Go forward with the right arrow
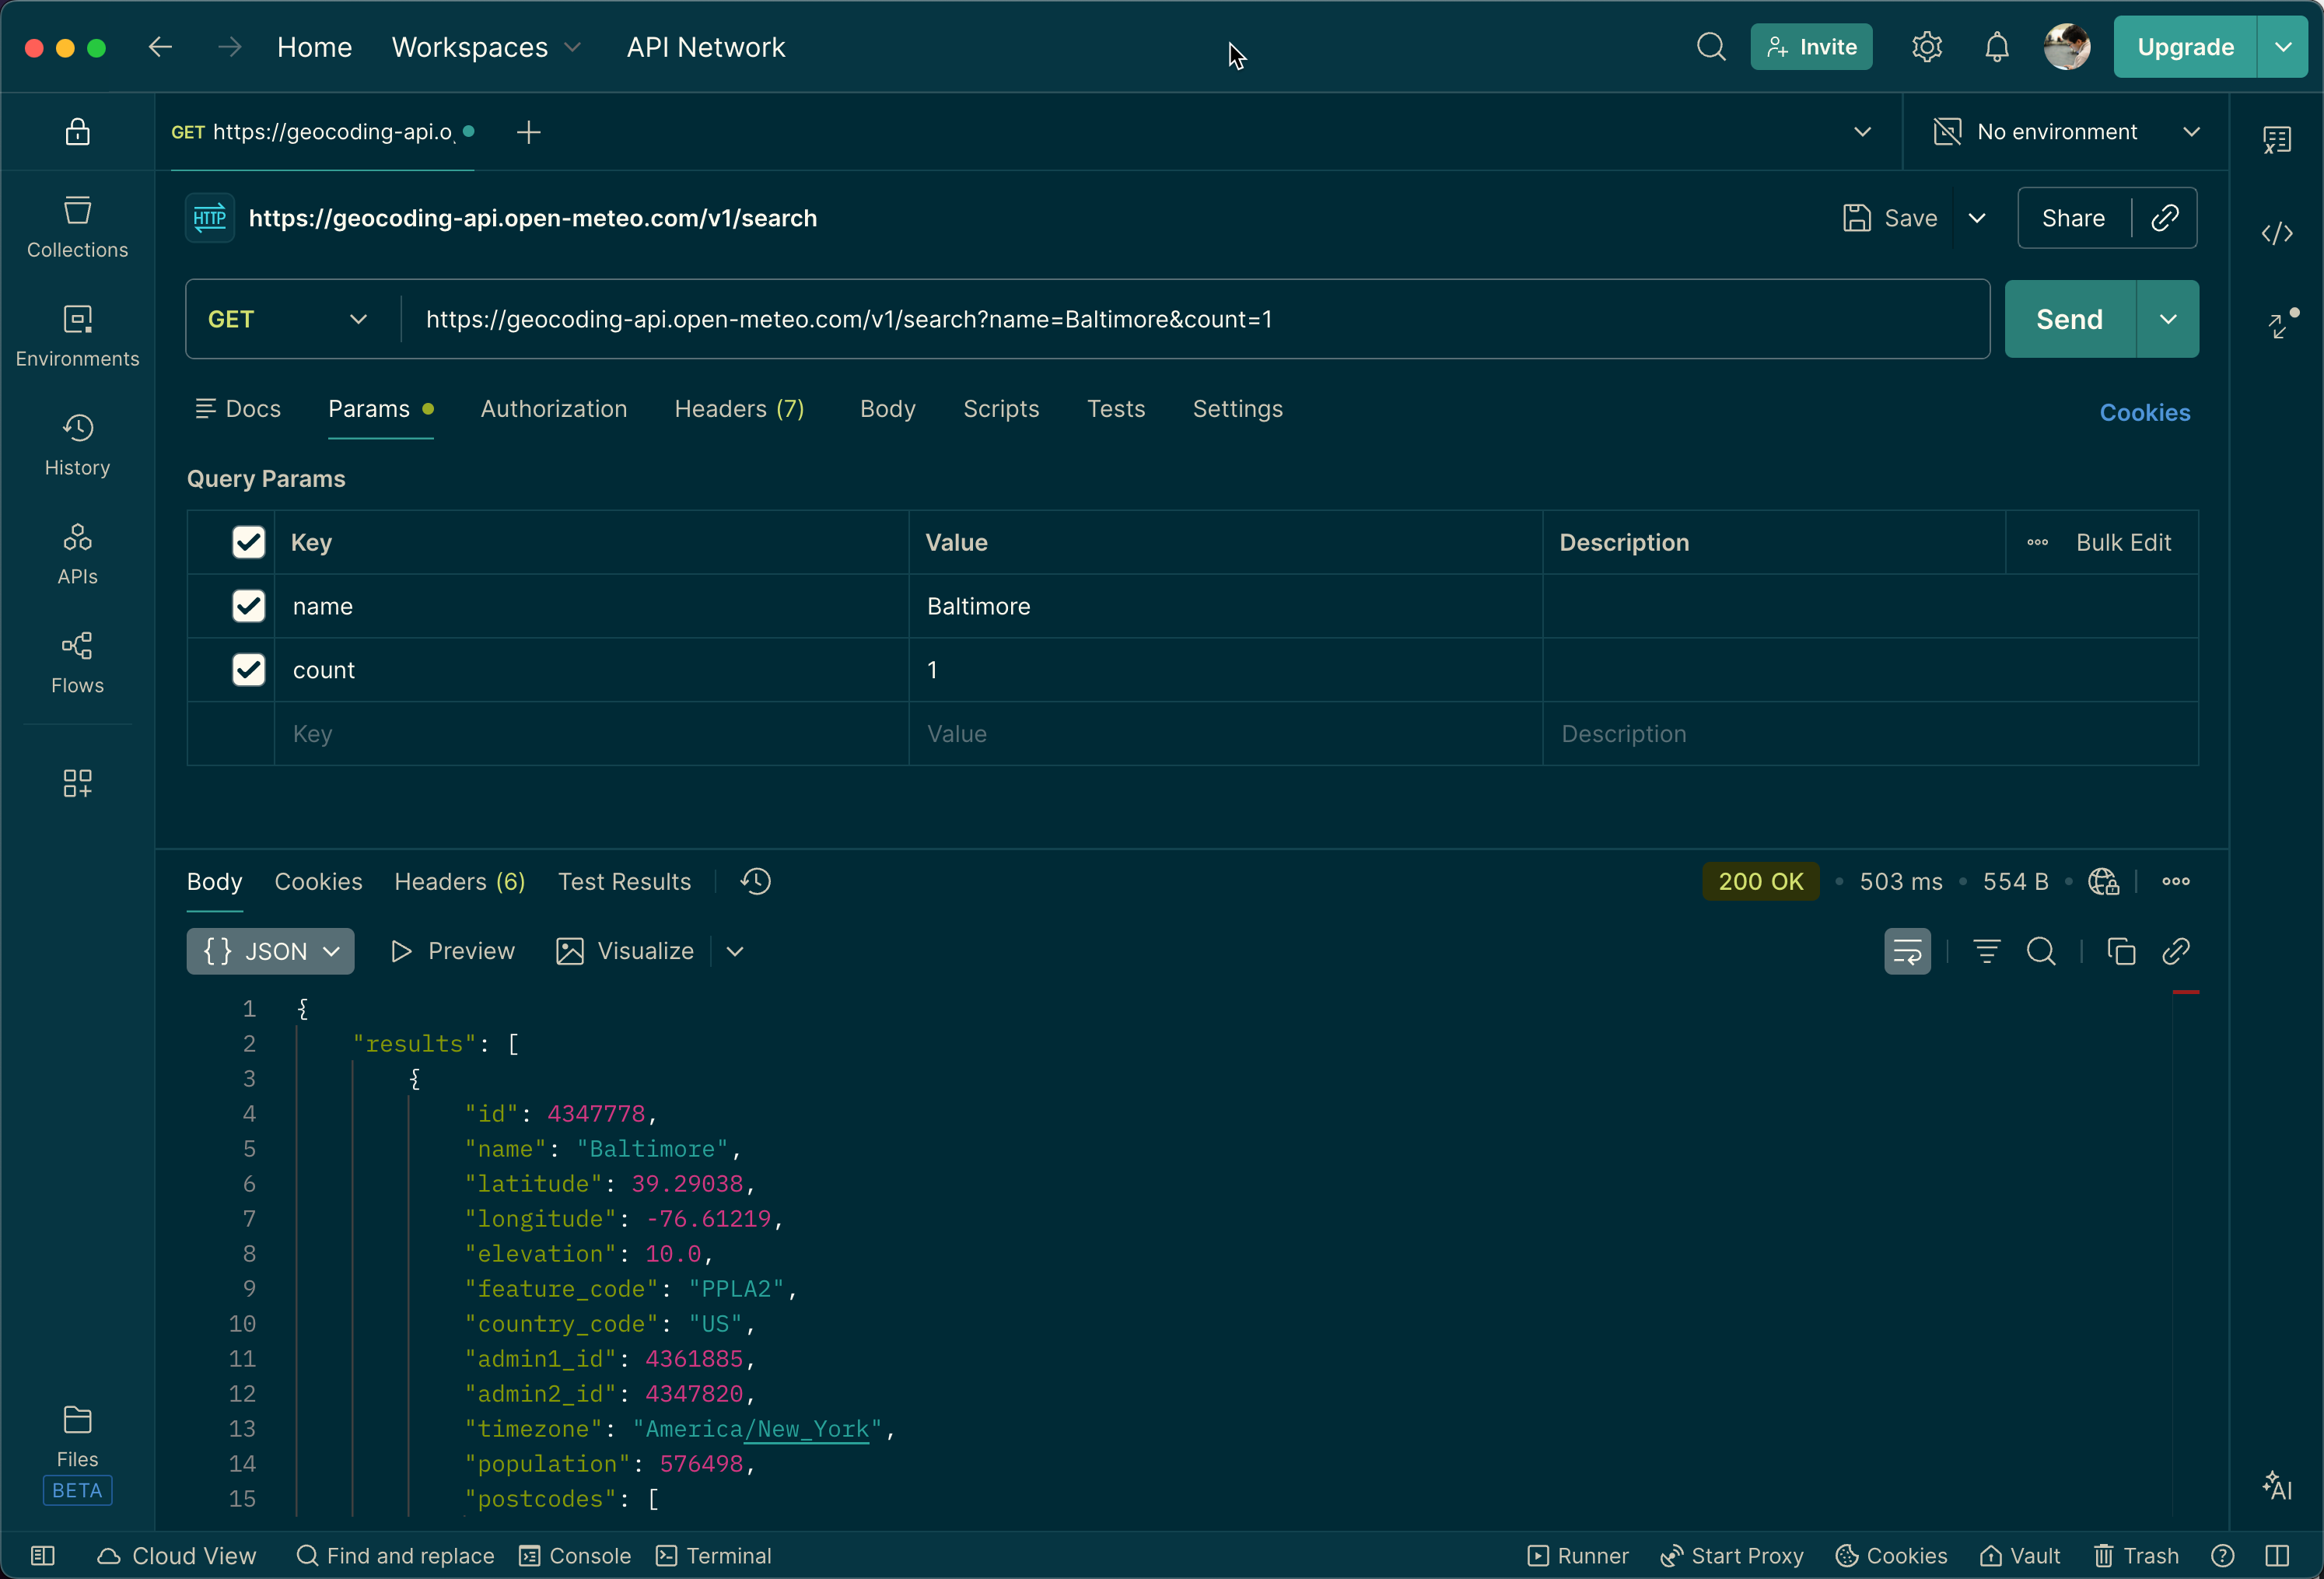Screen dimensions: 2324x1579 pyautogui.click(x=230, y=47)
